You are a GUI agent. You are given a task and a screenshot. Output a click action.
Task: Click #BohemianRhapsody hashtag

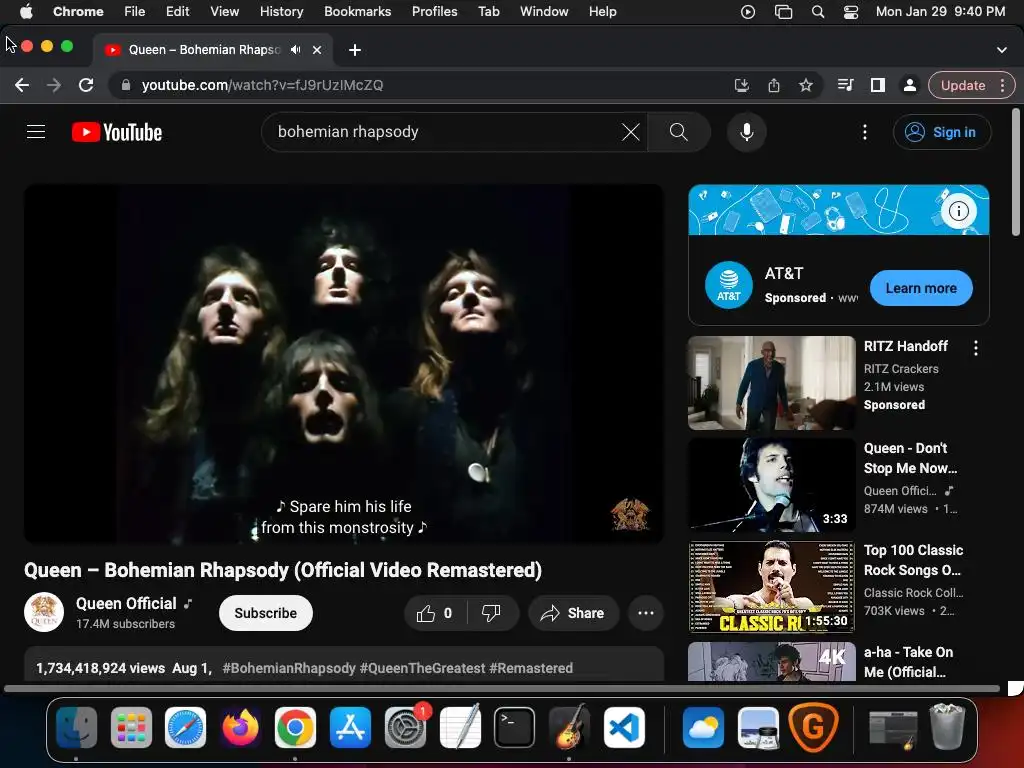tap(289, 668)
